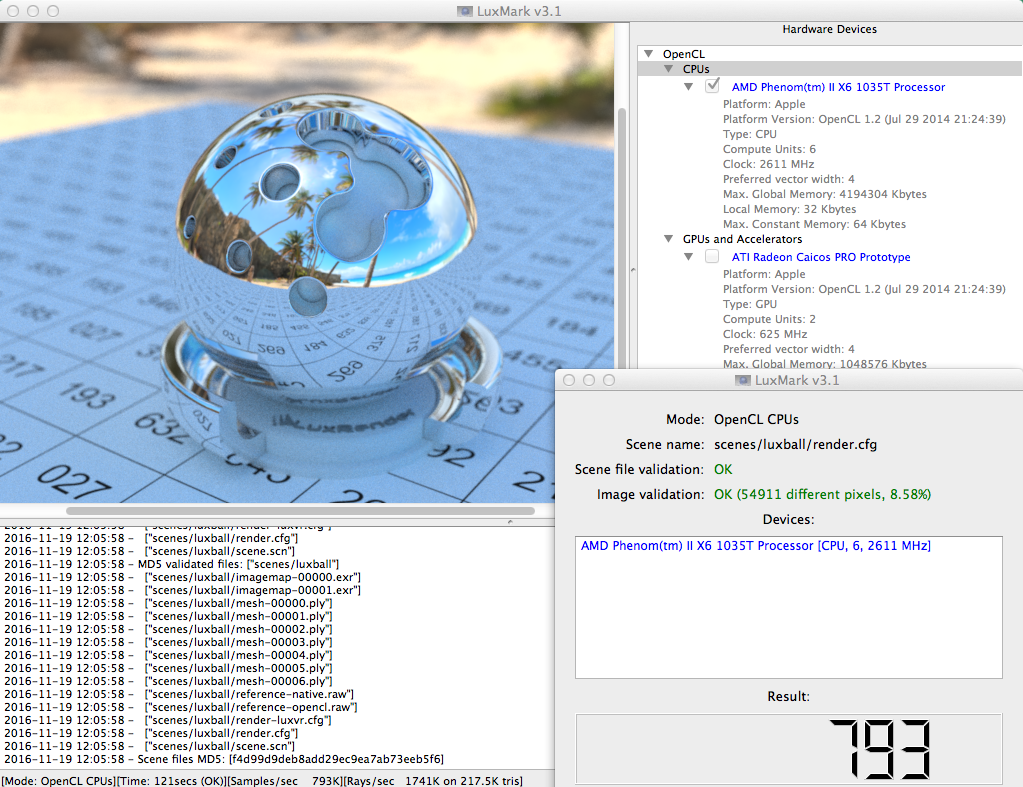Select the device in the results Devices list

[x=756, y=546]
